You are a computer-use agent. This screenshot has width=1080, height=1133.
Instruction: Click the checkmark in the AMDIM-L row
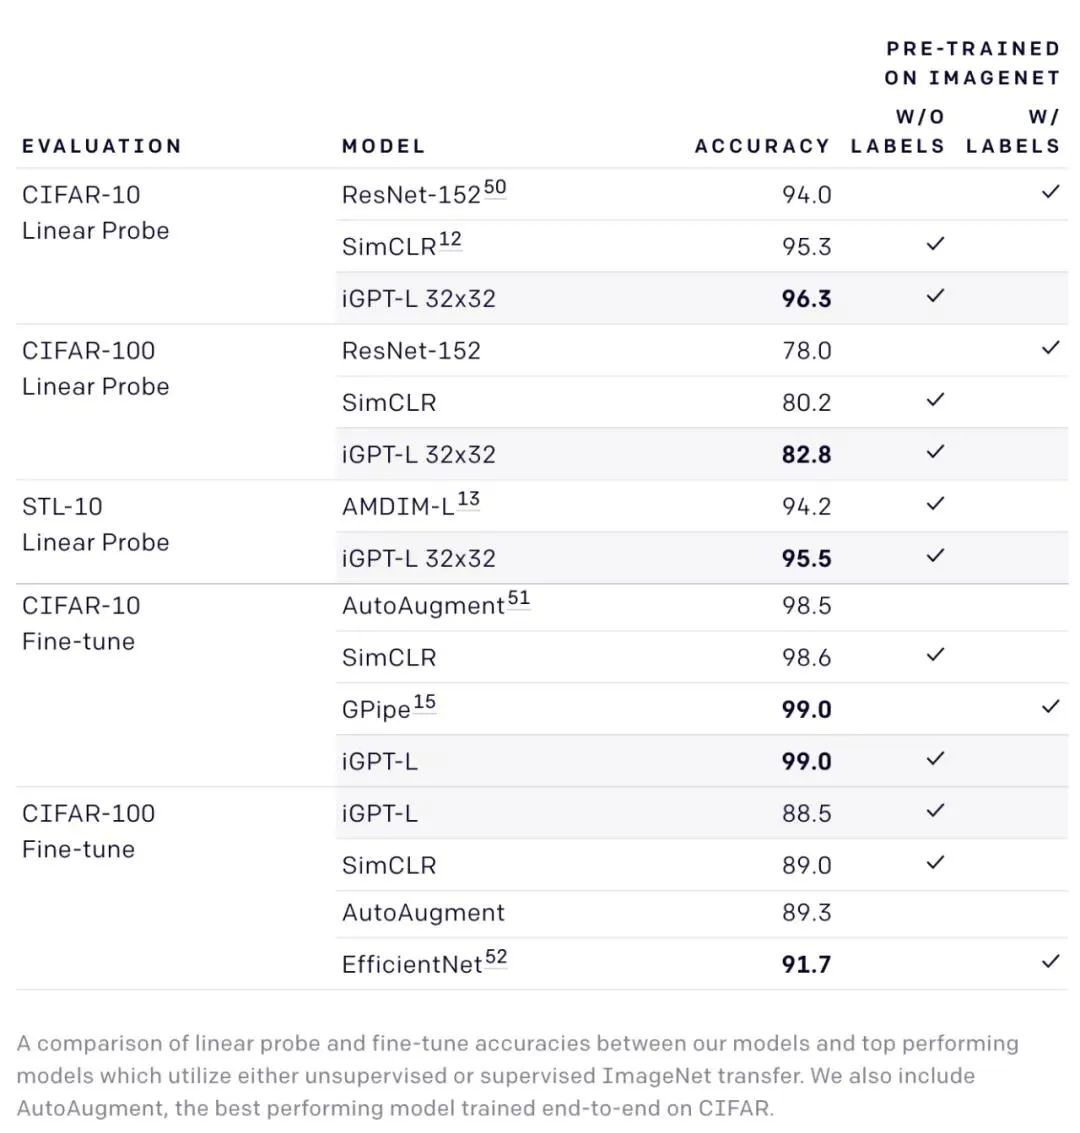[x=935, y=504]
